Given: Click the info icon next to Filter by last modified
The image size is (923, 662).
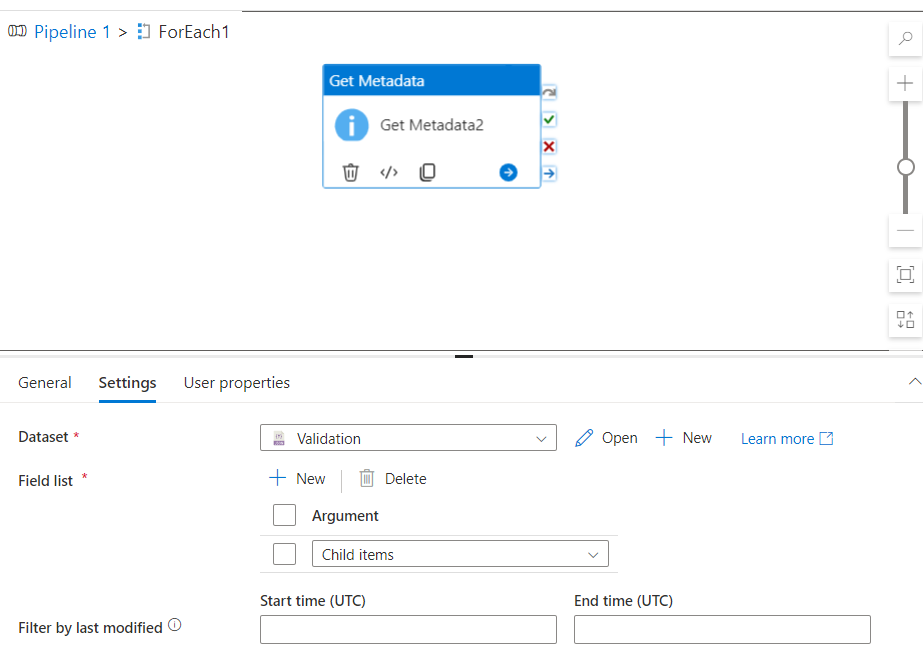Looking at the screenshot, I should click(x=175, y=625).
